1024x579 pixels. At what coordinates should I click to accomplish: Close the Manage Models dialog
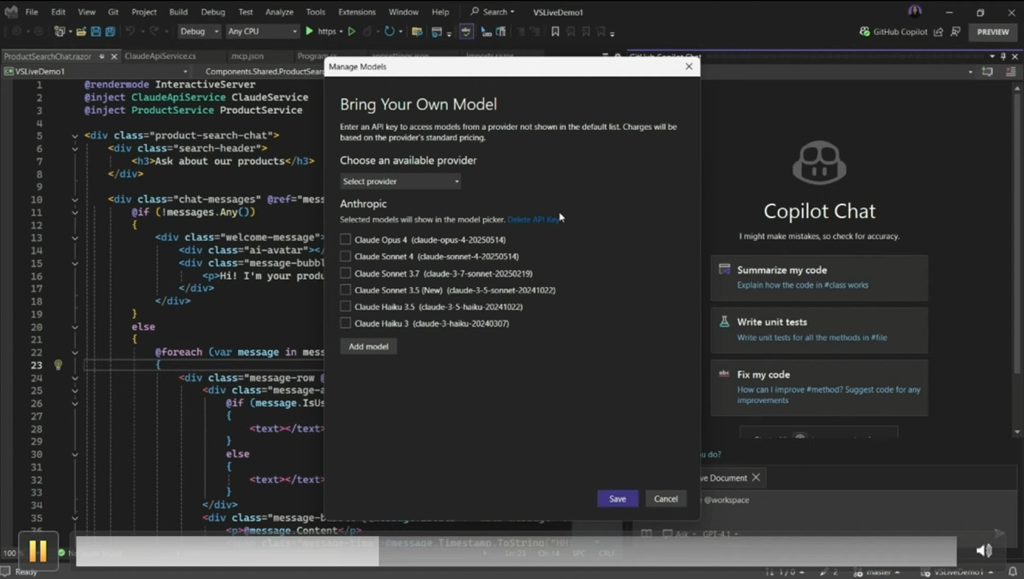(688, 67)
